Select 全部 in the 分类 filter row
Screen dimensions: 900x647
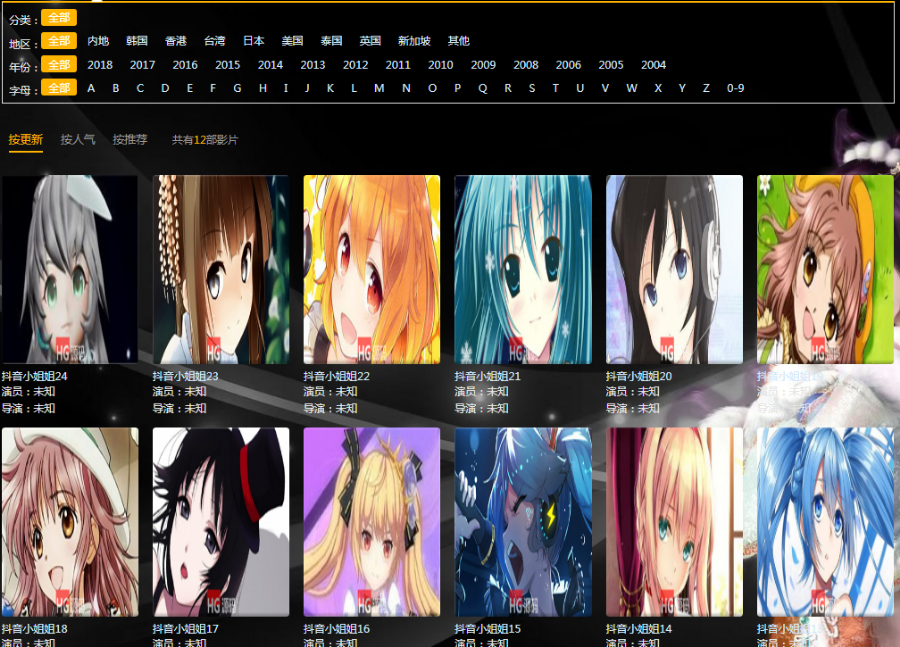59,18
